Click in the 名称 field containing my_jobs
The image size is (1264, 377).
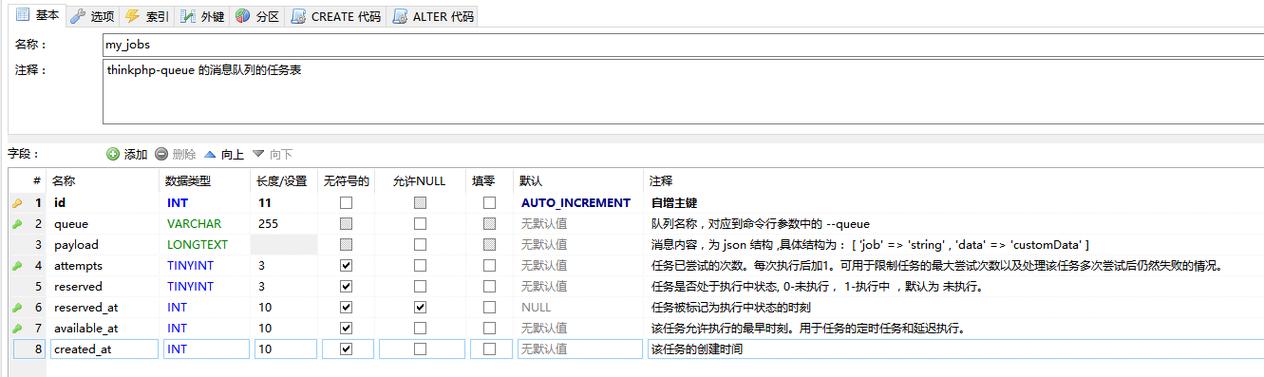(682, 45)
